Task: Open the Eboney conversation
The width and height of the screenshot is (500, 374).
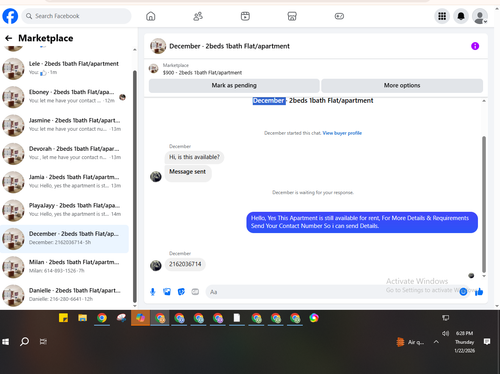Action: pyautogui.click(x=65, y=97)
